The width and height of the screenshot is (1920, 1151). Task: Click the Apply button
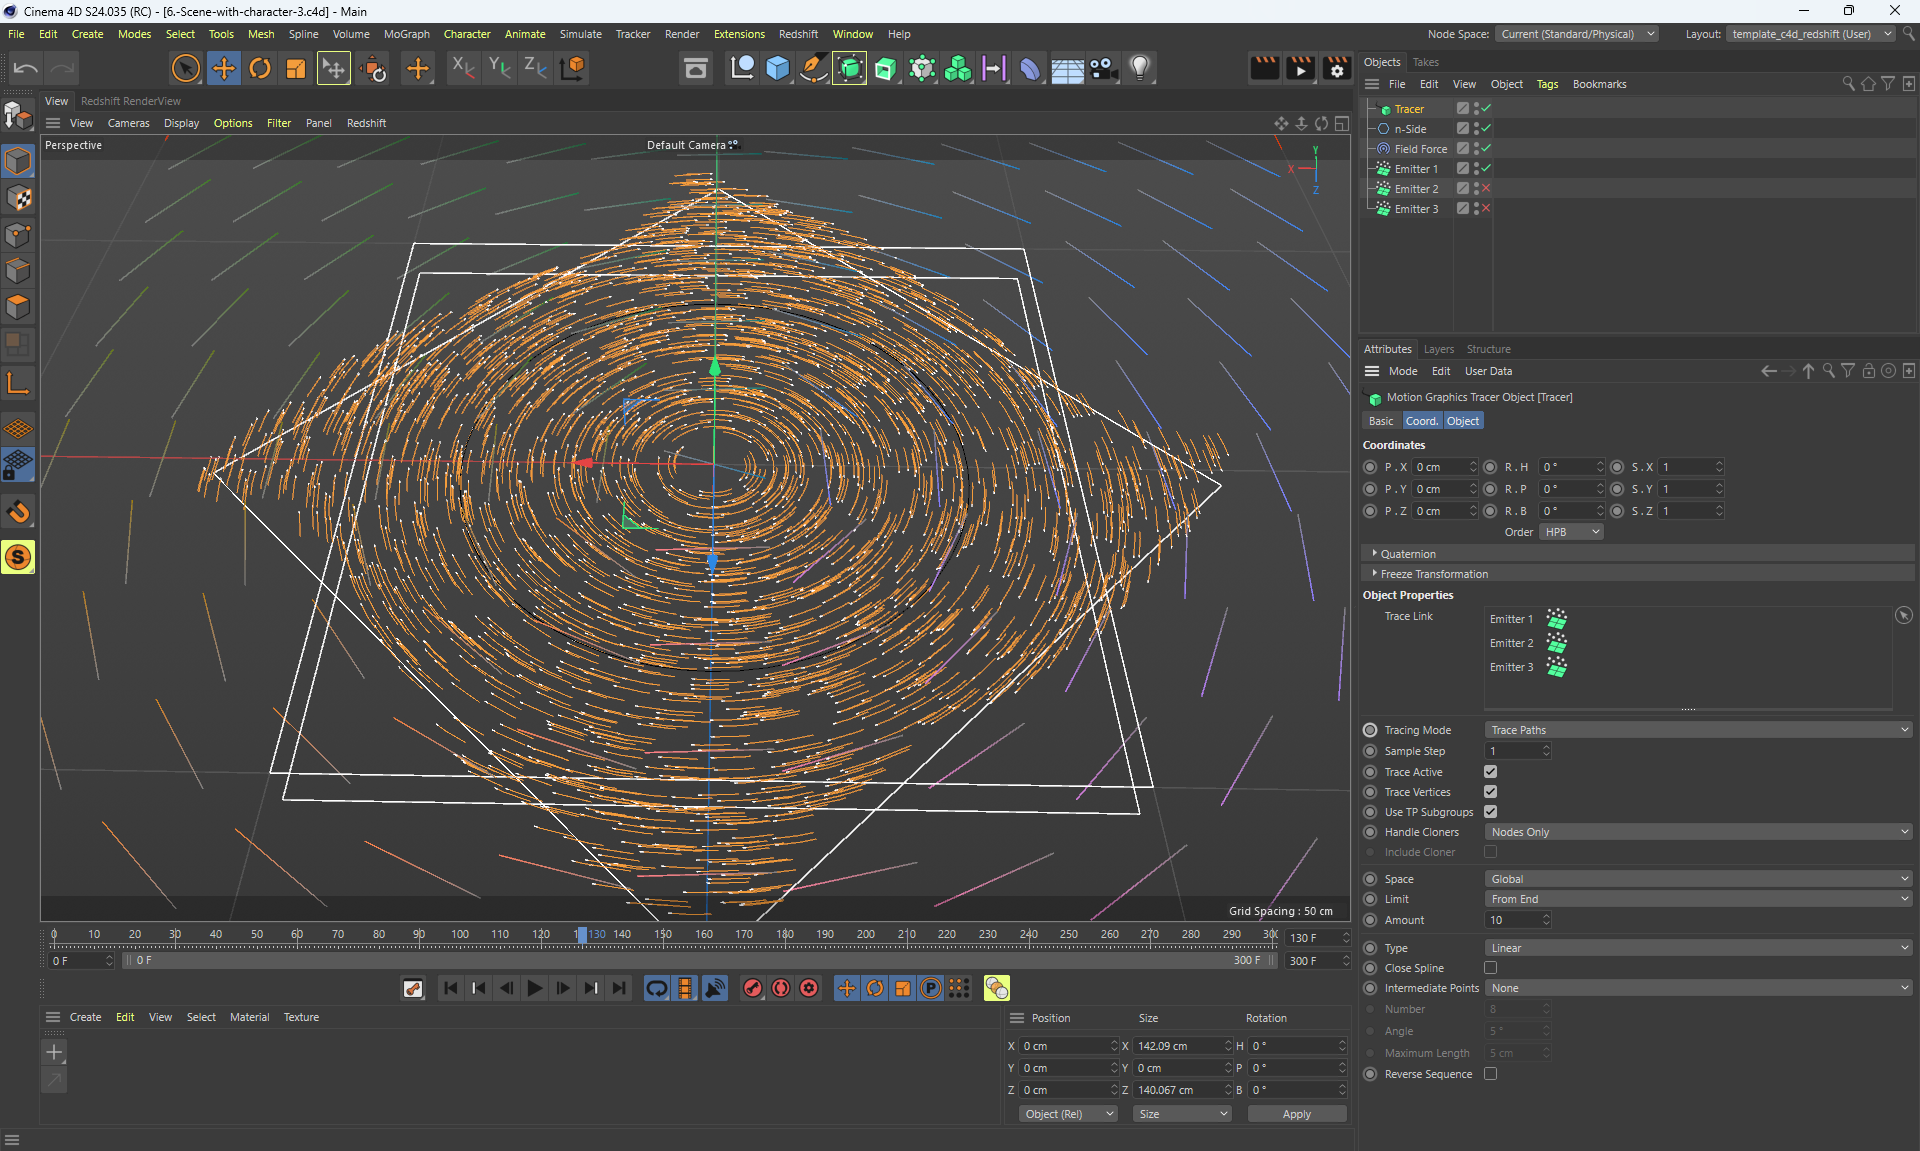[1296, 1114]
